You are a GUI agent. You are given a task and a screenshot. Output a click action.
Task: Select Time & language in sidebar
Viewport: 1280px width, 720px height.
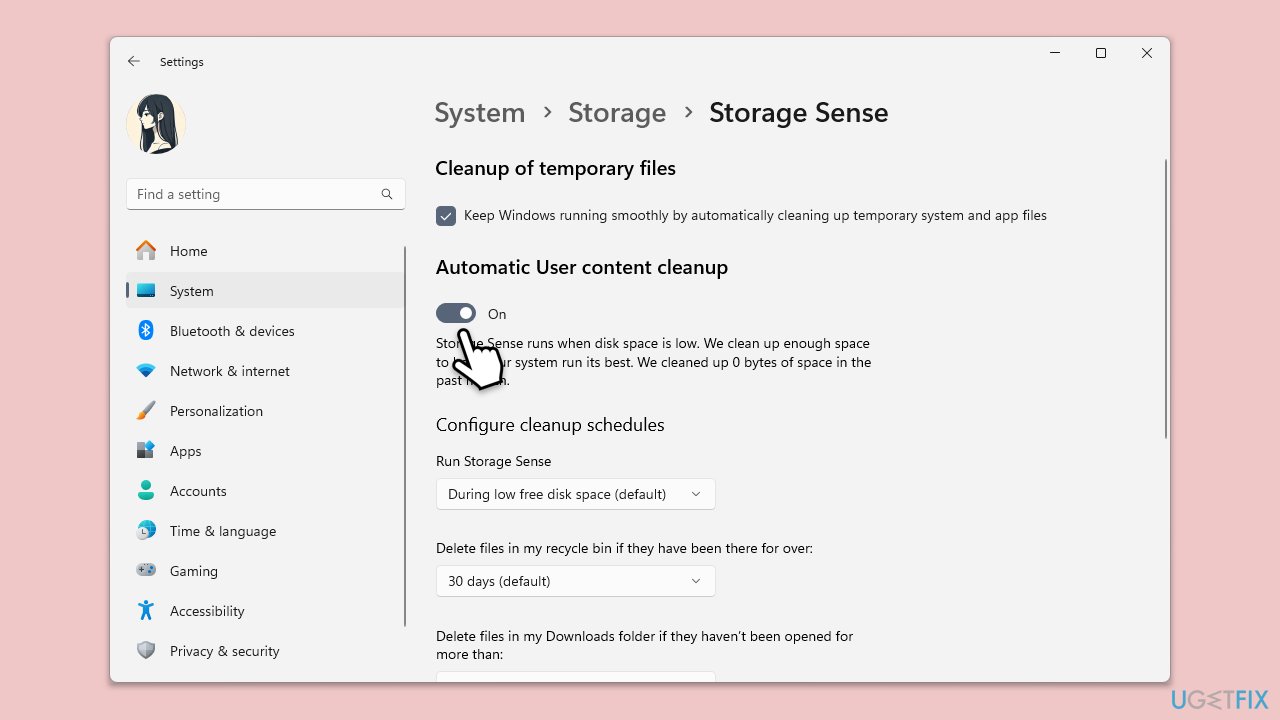coord(222,531)
